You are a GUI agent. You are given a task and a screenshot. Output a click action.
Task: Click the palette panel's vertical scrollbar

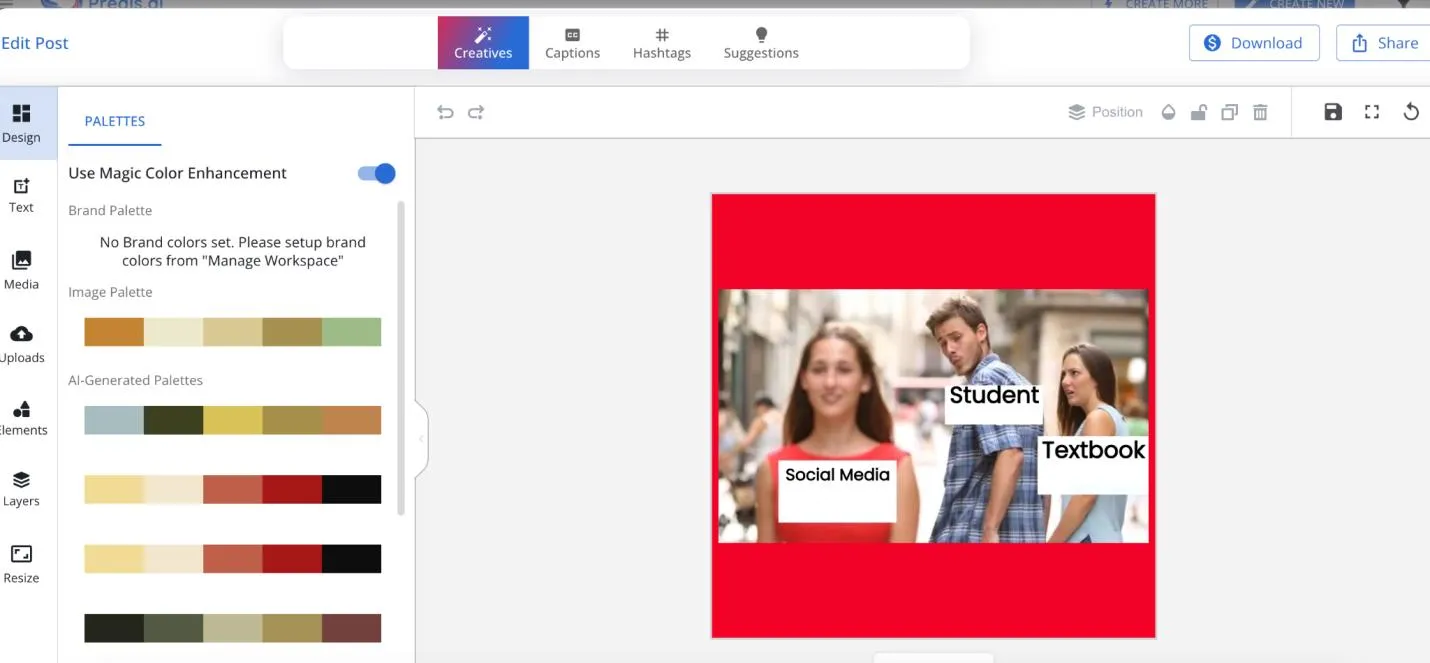coord(401,358)
